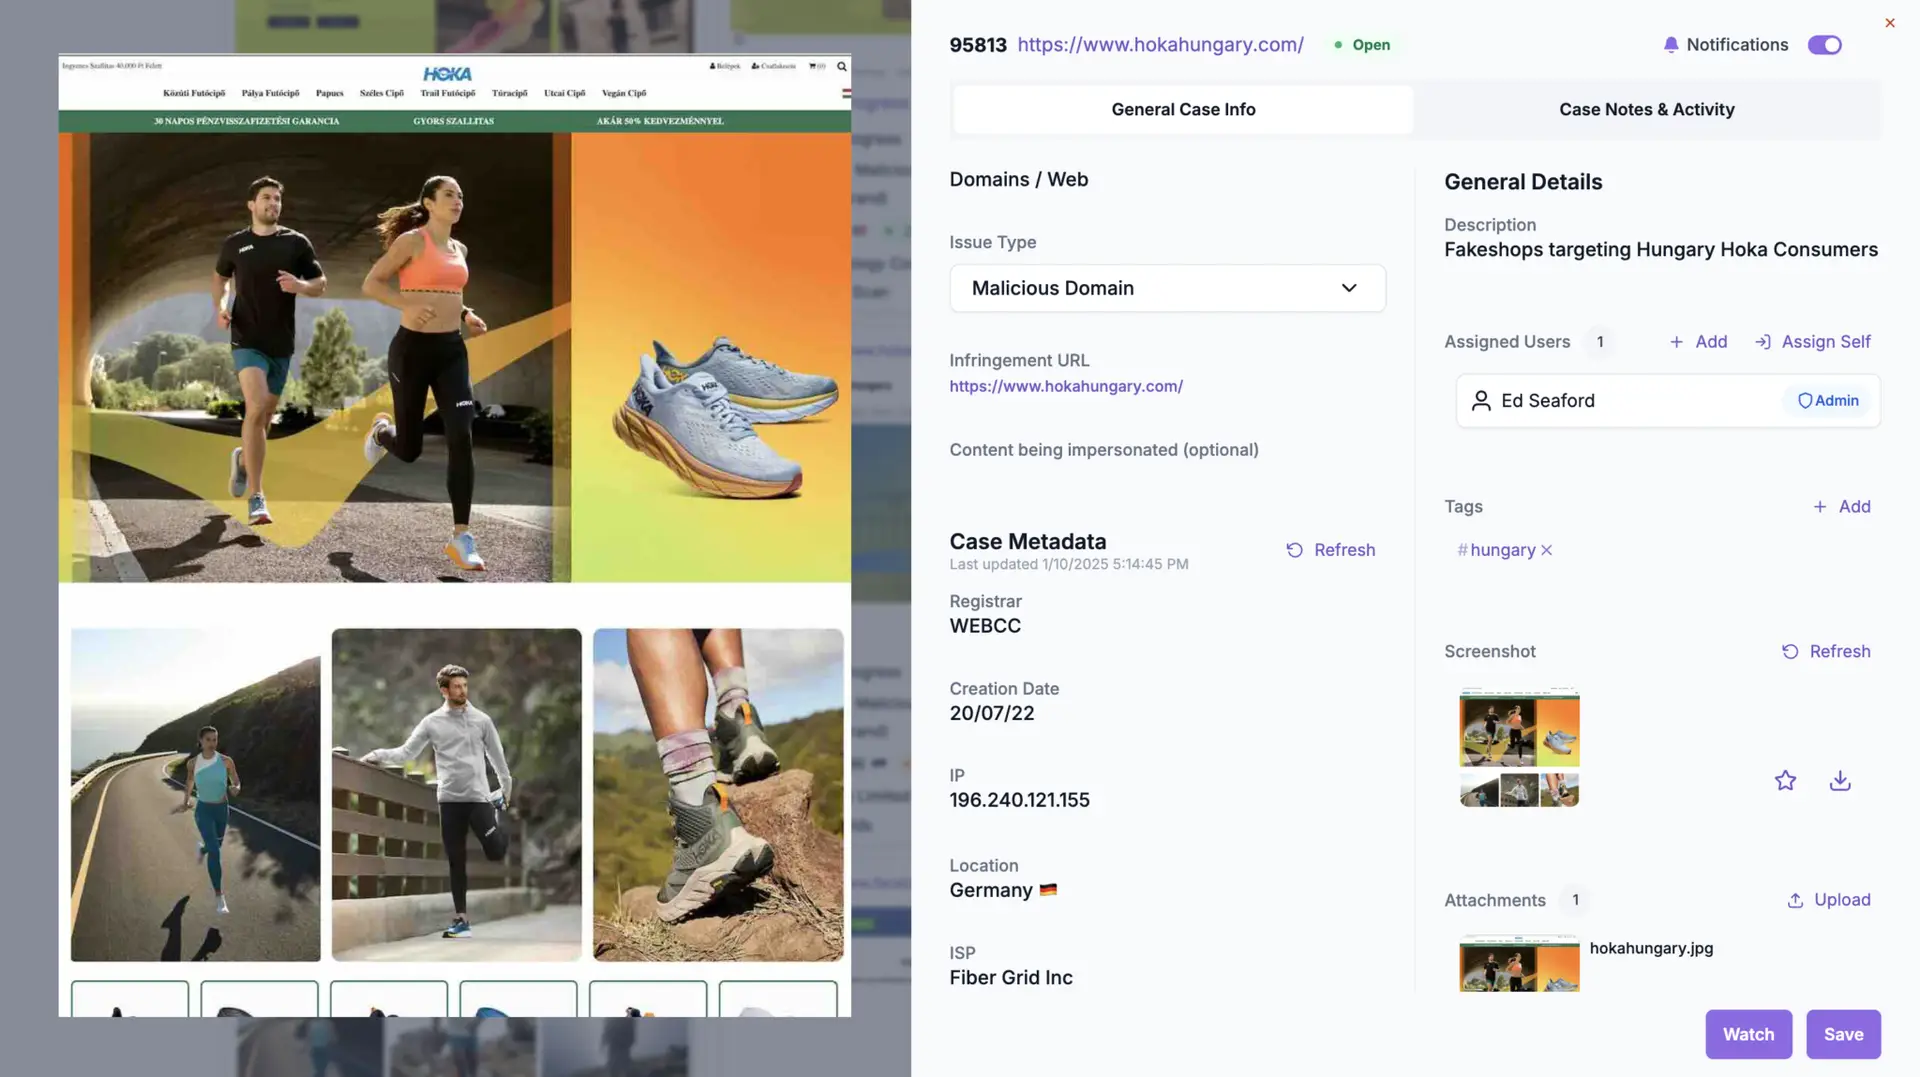Download the screenshot
Viewport: 1920px width, 1077px height.
pos(1840,781)
